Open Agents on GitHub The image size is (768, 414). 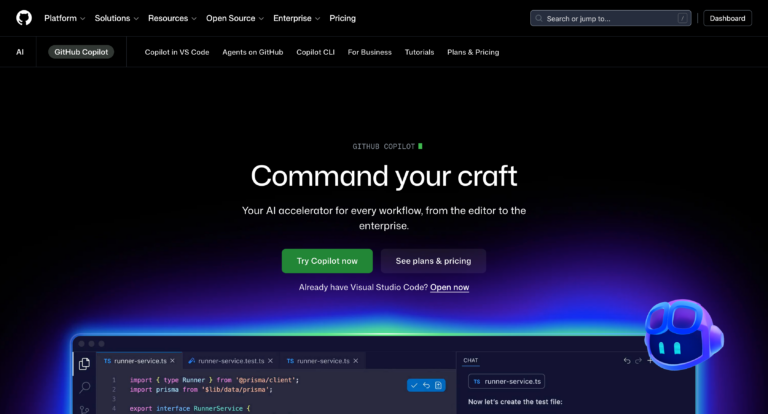click(x=253, y=52)
